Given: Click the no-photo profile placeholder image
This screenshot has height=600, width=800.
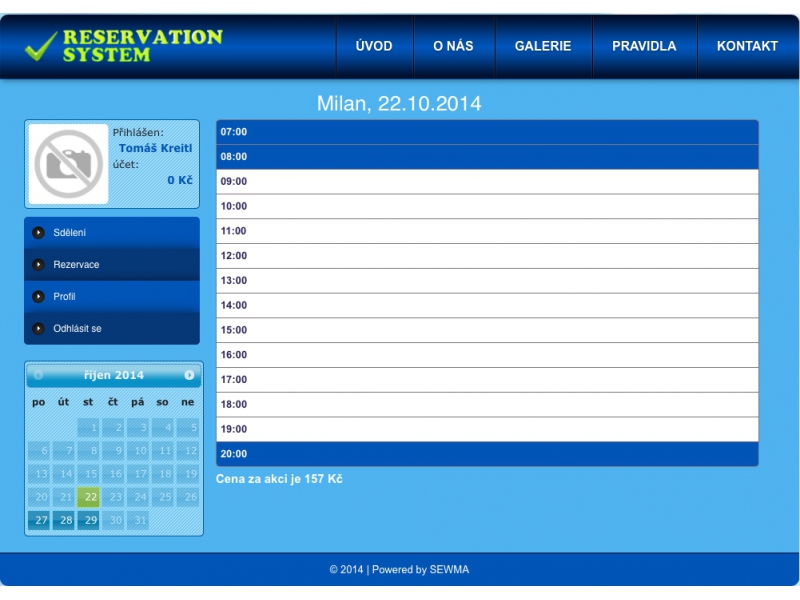Looking at the screenshot, I should coord(68,164).
